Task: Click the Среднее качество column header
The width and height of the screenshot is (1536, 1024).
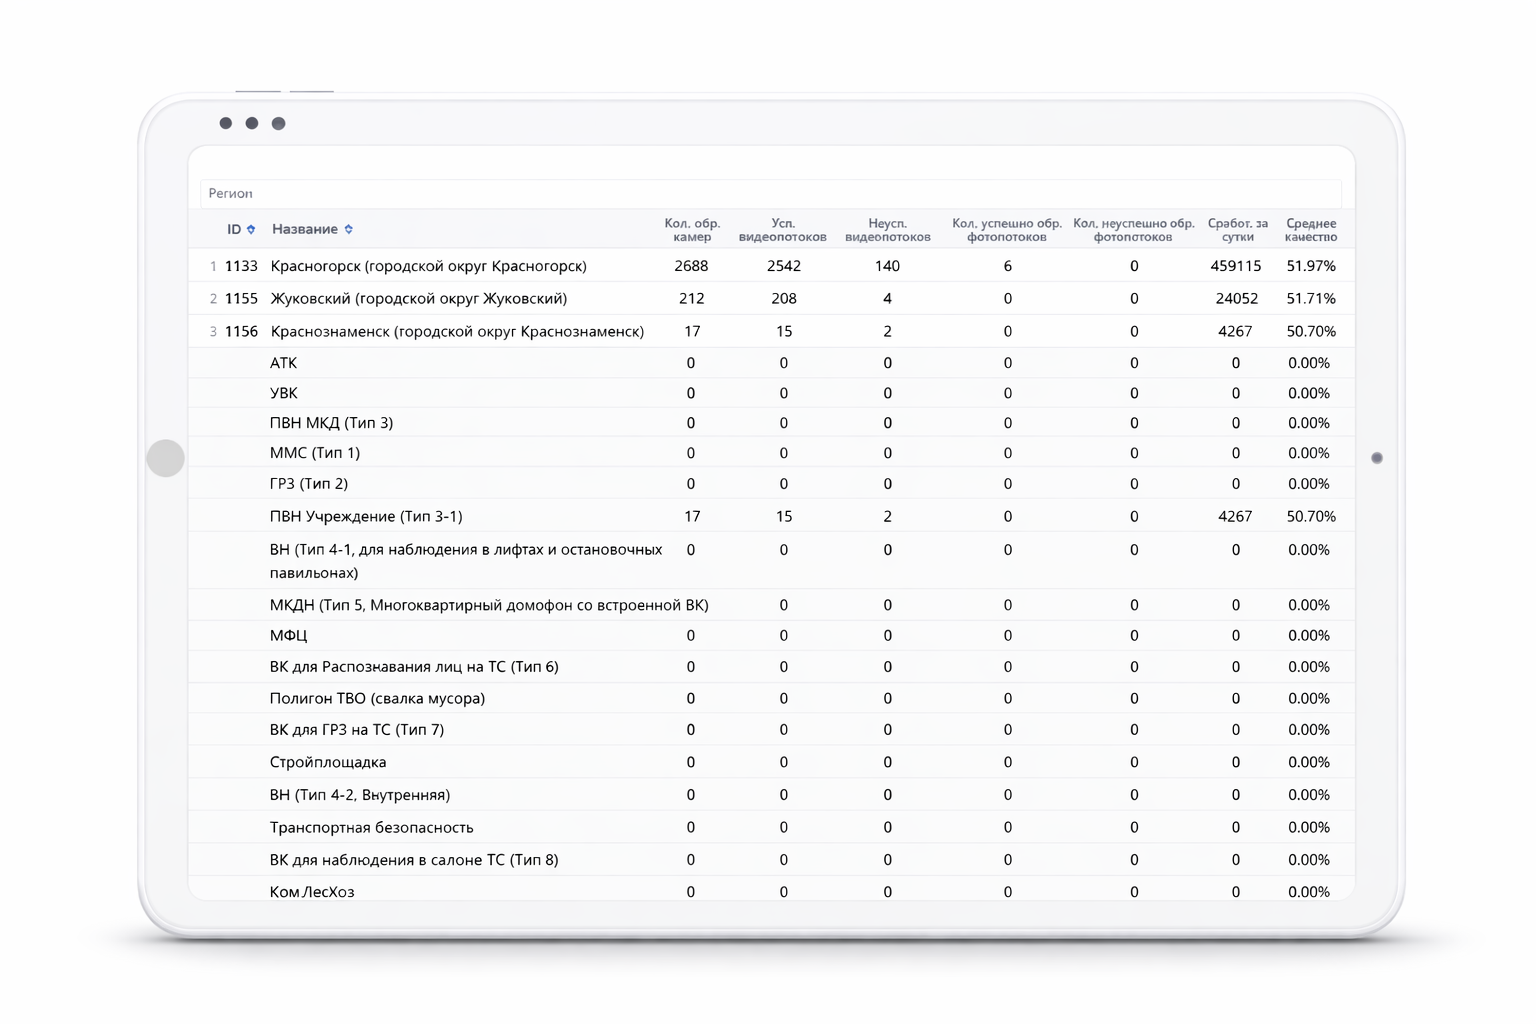Action: tap(1311, 230)
